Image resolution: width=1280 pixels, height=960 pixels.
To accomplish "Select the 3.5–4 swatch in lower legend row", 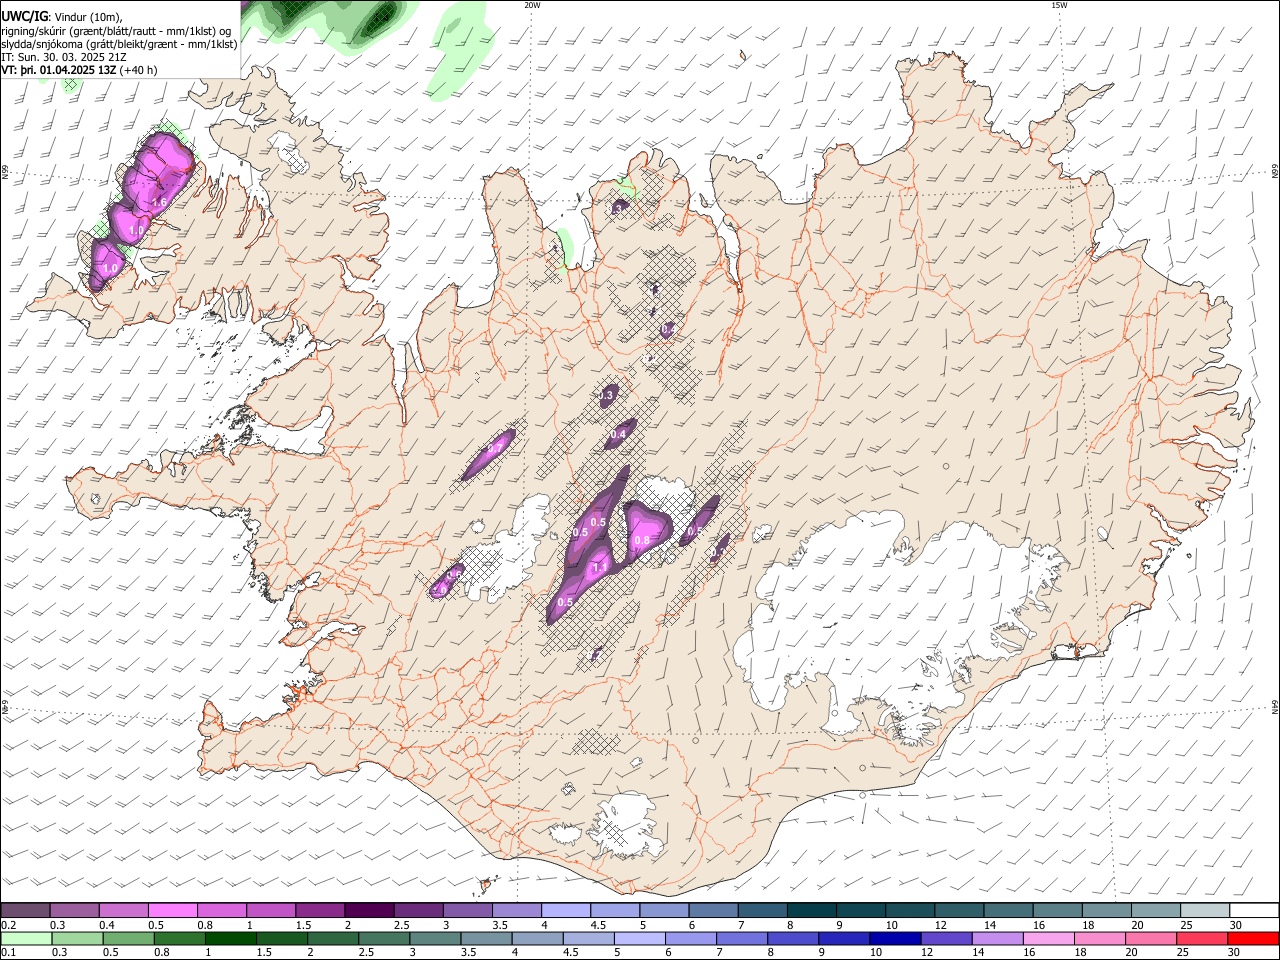I will tap(485, 938).
